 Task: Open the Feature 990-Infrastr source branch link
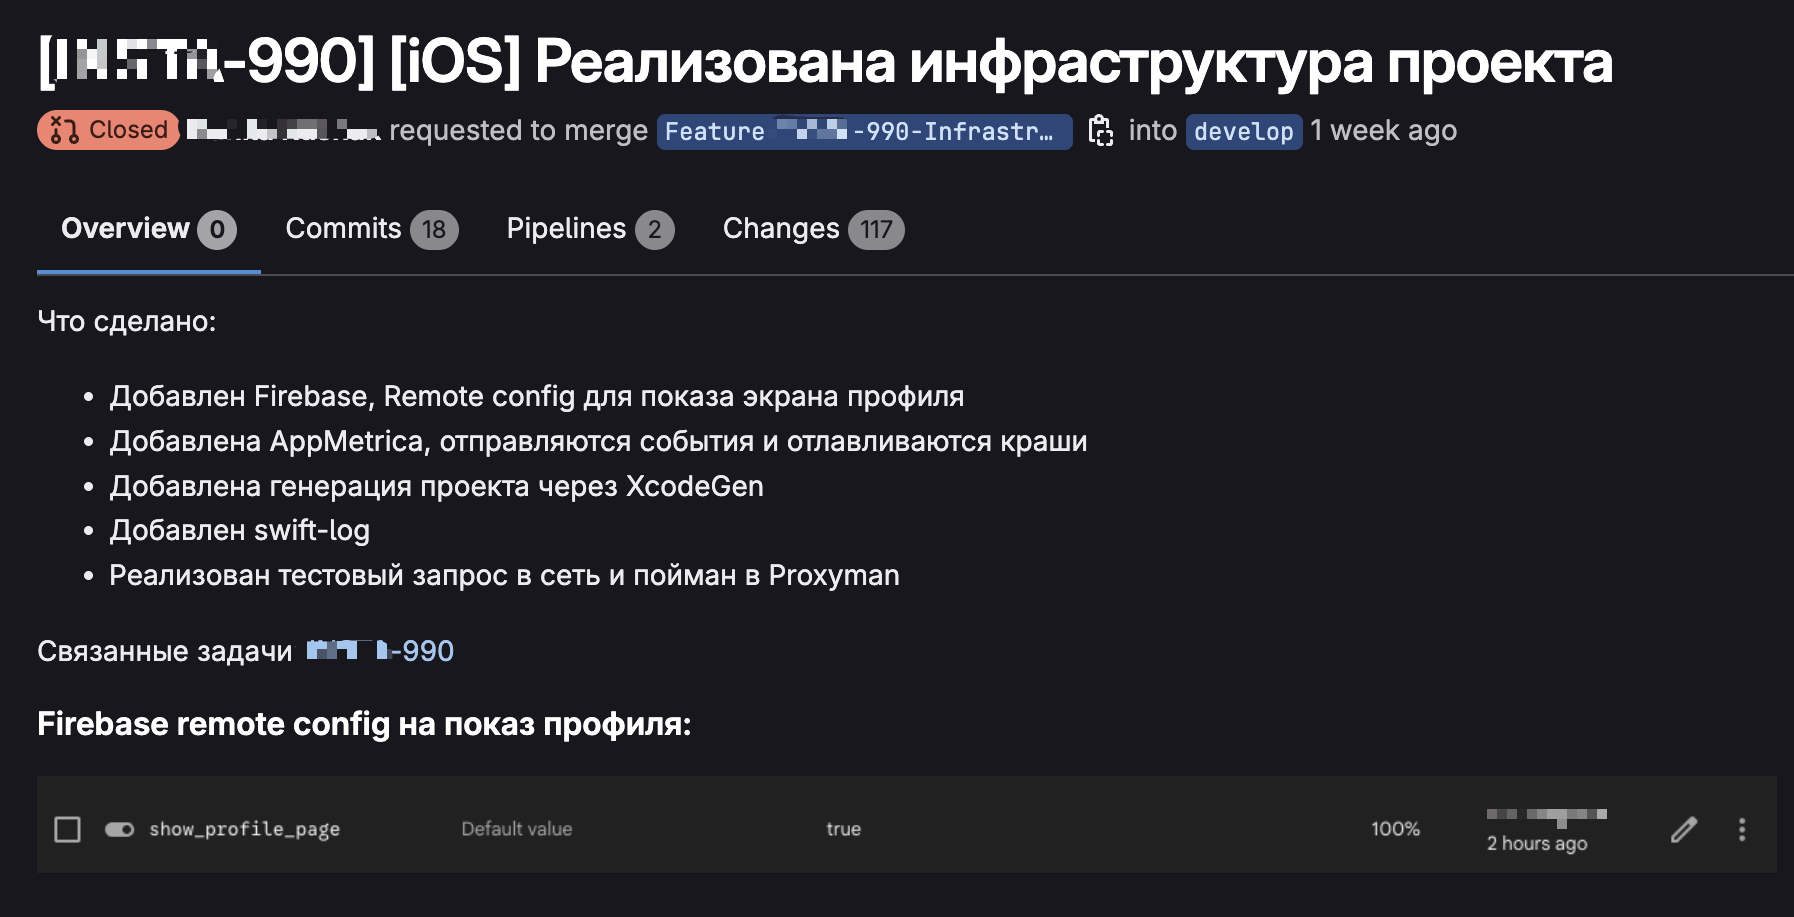[863, 131]
